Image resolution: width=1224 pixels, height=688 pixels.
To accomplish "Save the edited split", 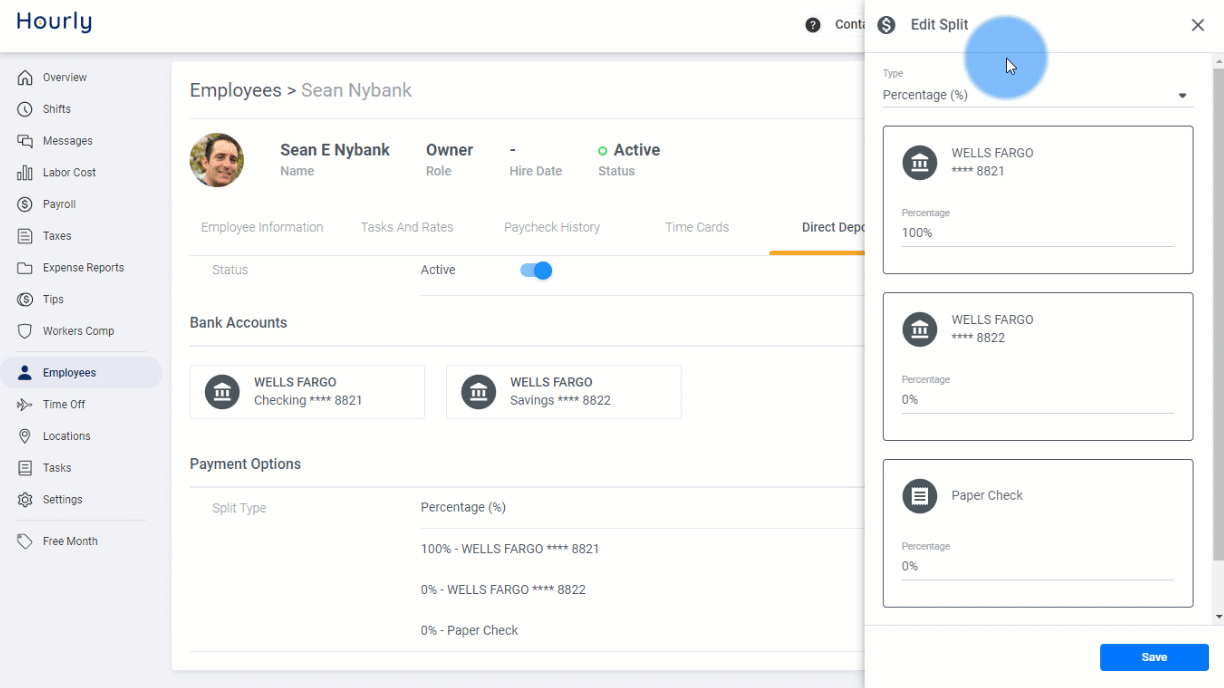I will coord(1154,657).
